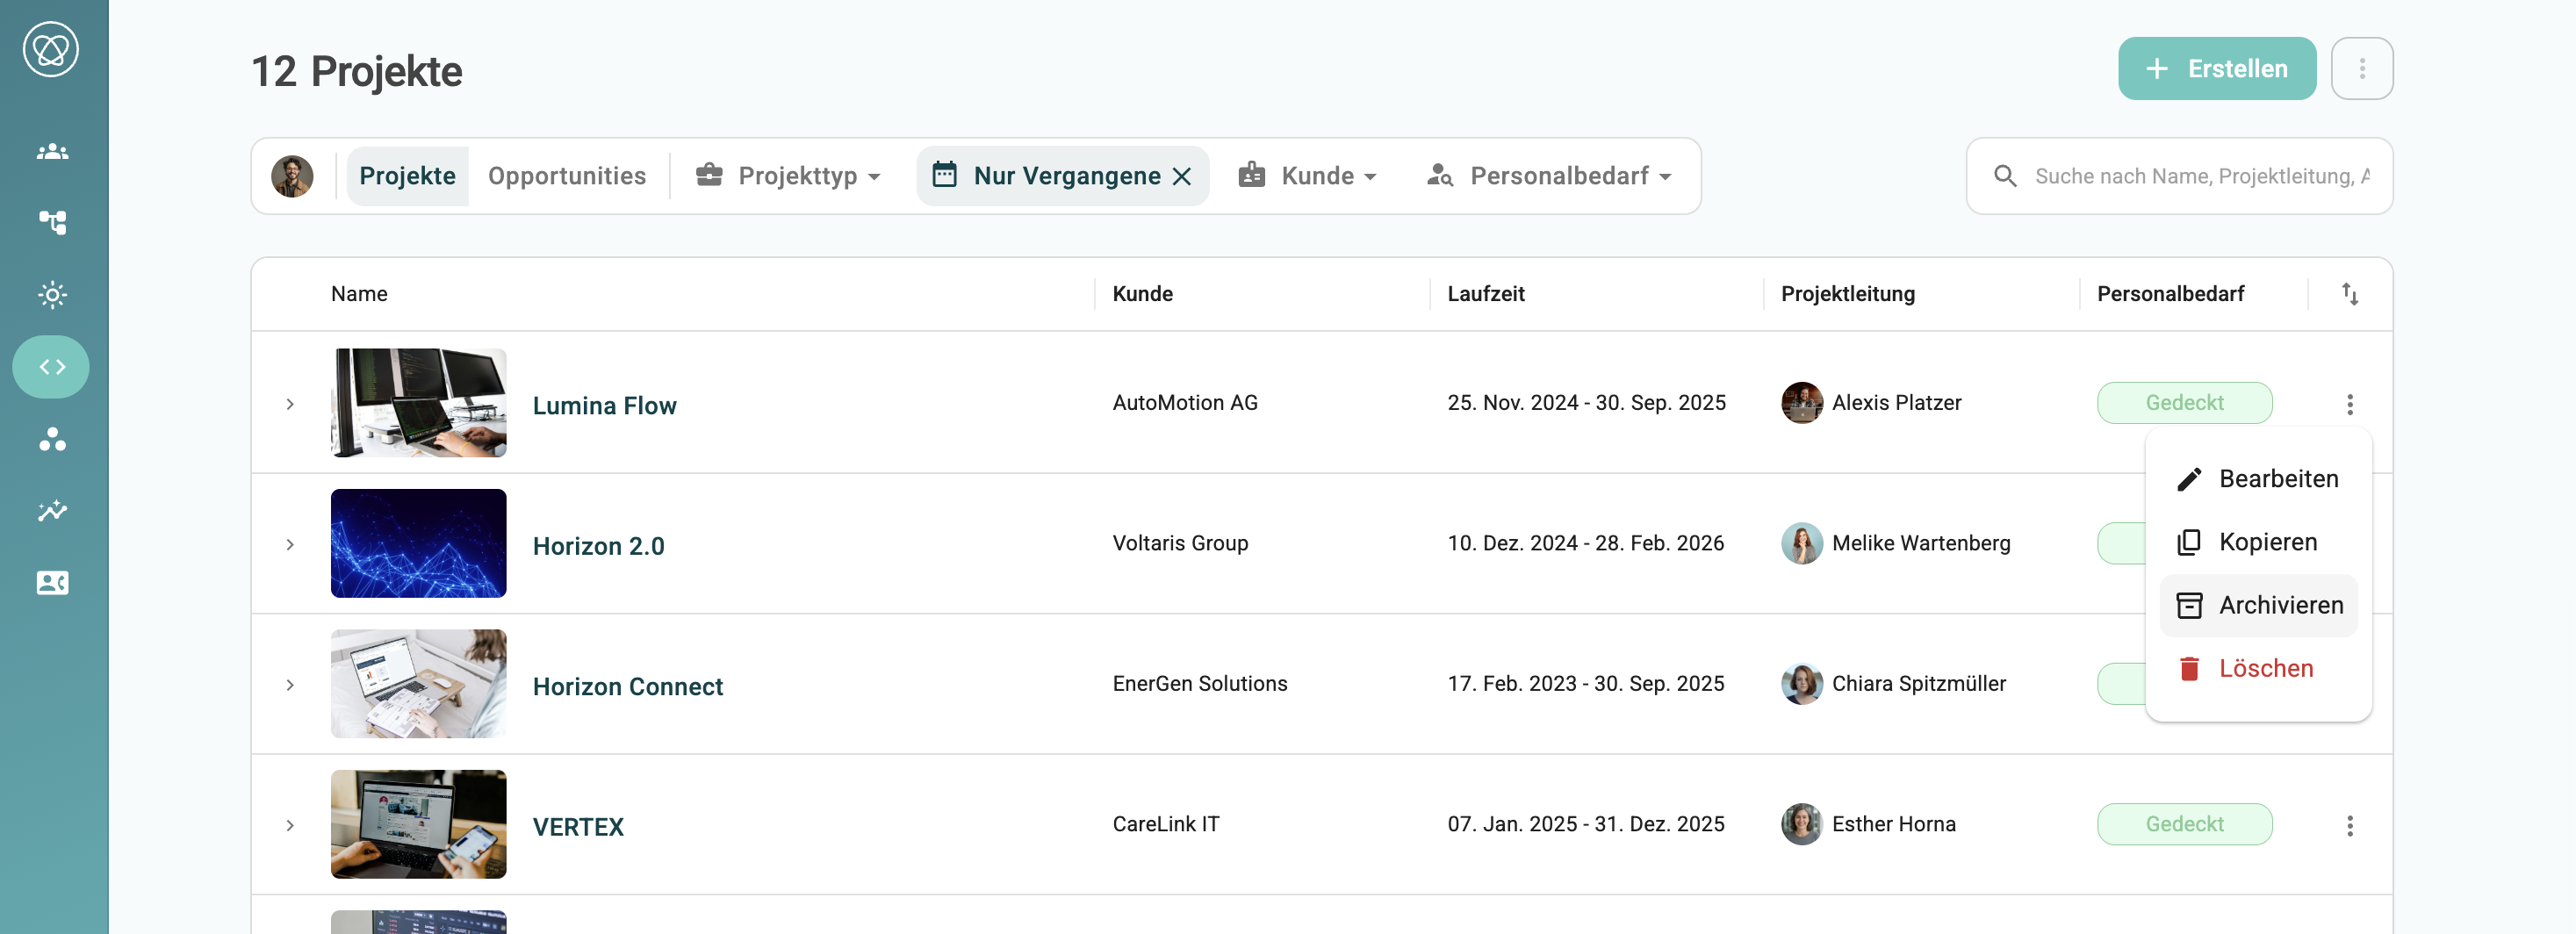This screenshot has width=2576, height=934.
Task: Click the Erstellen button
Action: pos(2217,69)
